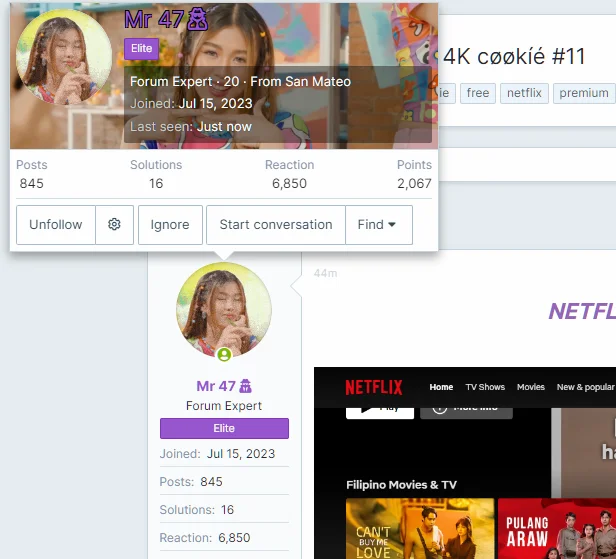
Task: Open Mr 47 name in profile popup
Action: pyautogui.click(x=154, y=19)
